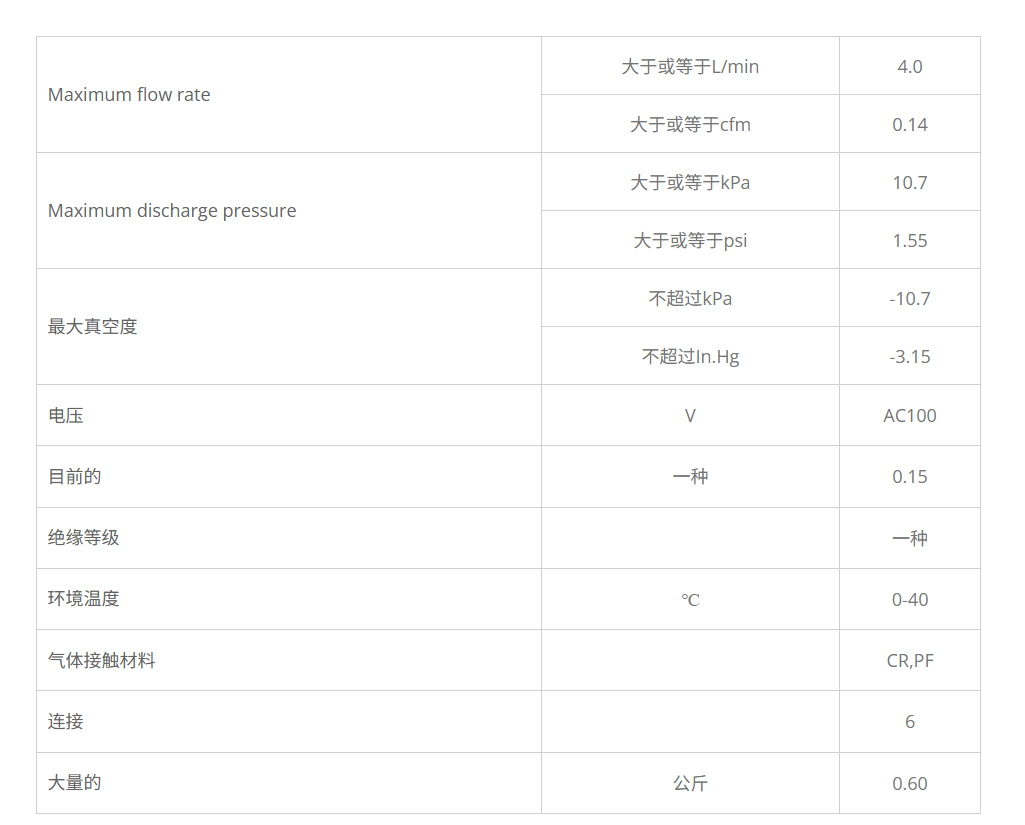This screenshot has height=825, width=1025.
Task: Select the 1.55 psi value
Action: pos(910,241)
